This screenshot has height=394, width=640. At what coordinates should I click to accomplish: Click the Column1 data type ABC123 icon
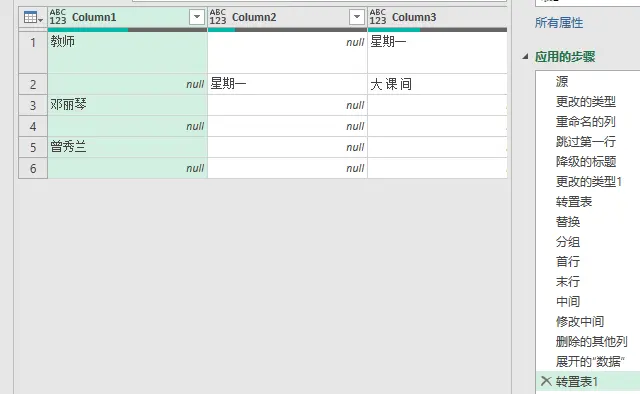coord(58,17)
